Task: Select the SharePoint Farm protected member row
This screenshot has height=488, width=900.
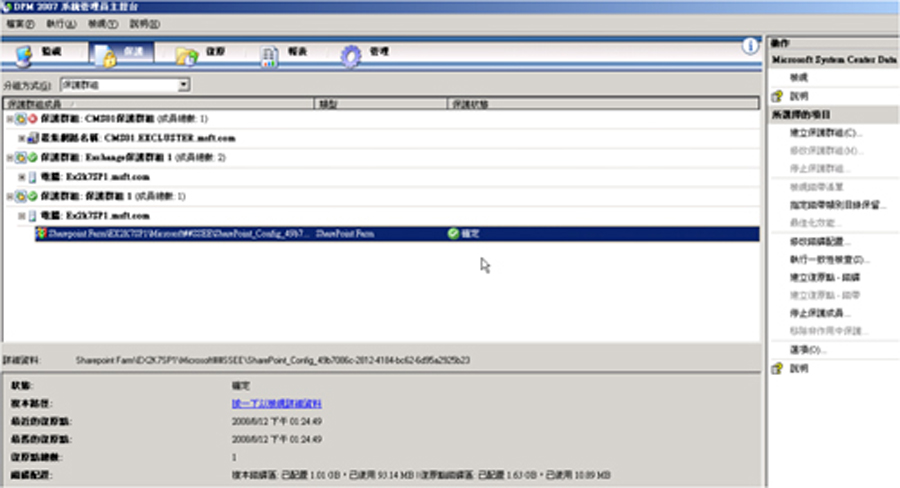Action: (397, 234)
